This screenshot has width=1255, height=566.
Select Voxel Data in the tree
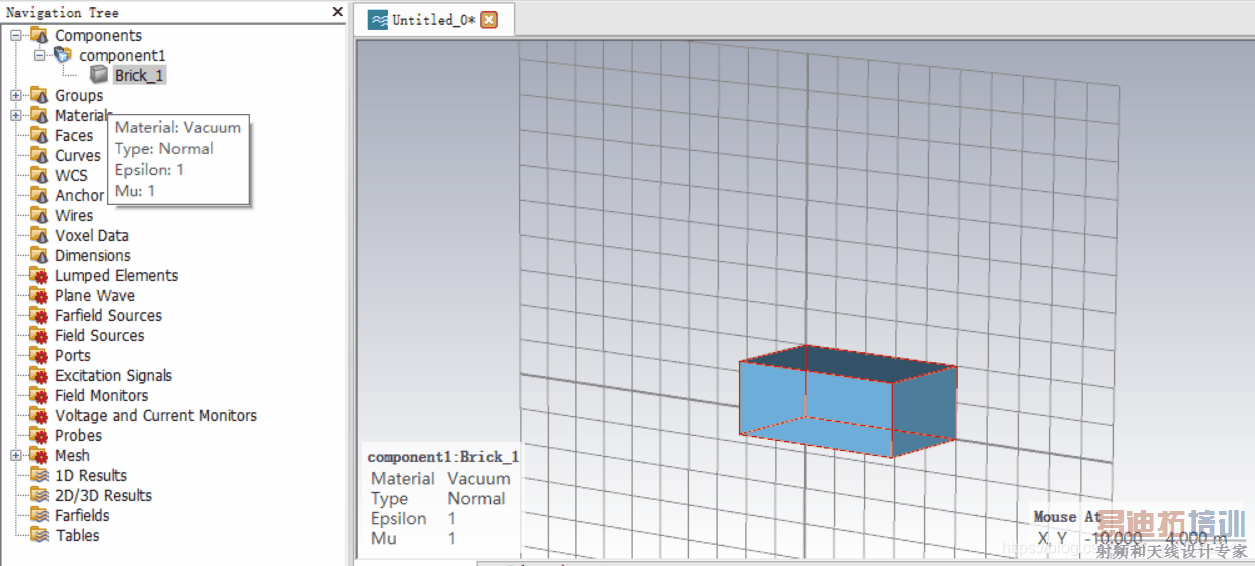[92, 235]
